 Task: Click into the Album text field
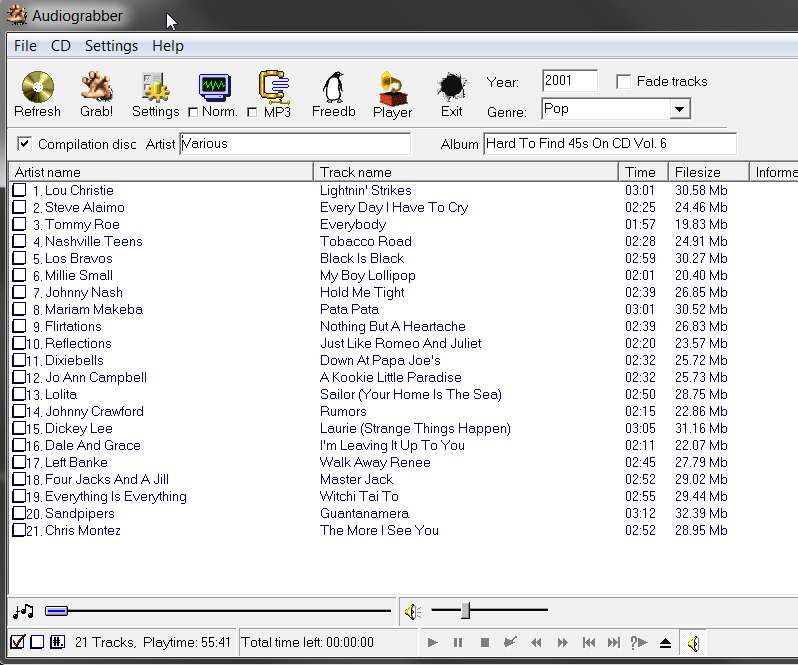[610, 143]
